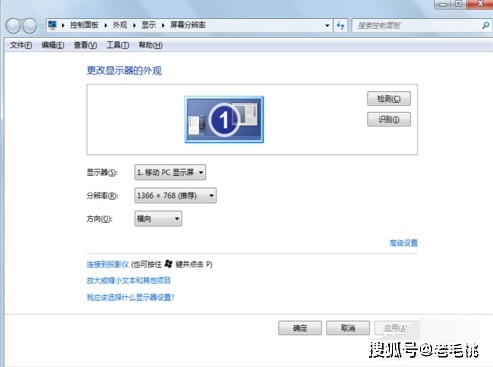Image resolution: width=493 pixels, height=367 pixels.
Task: Click the Control Panel icon in address bar
Action: coord(52,25)
